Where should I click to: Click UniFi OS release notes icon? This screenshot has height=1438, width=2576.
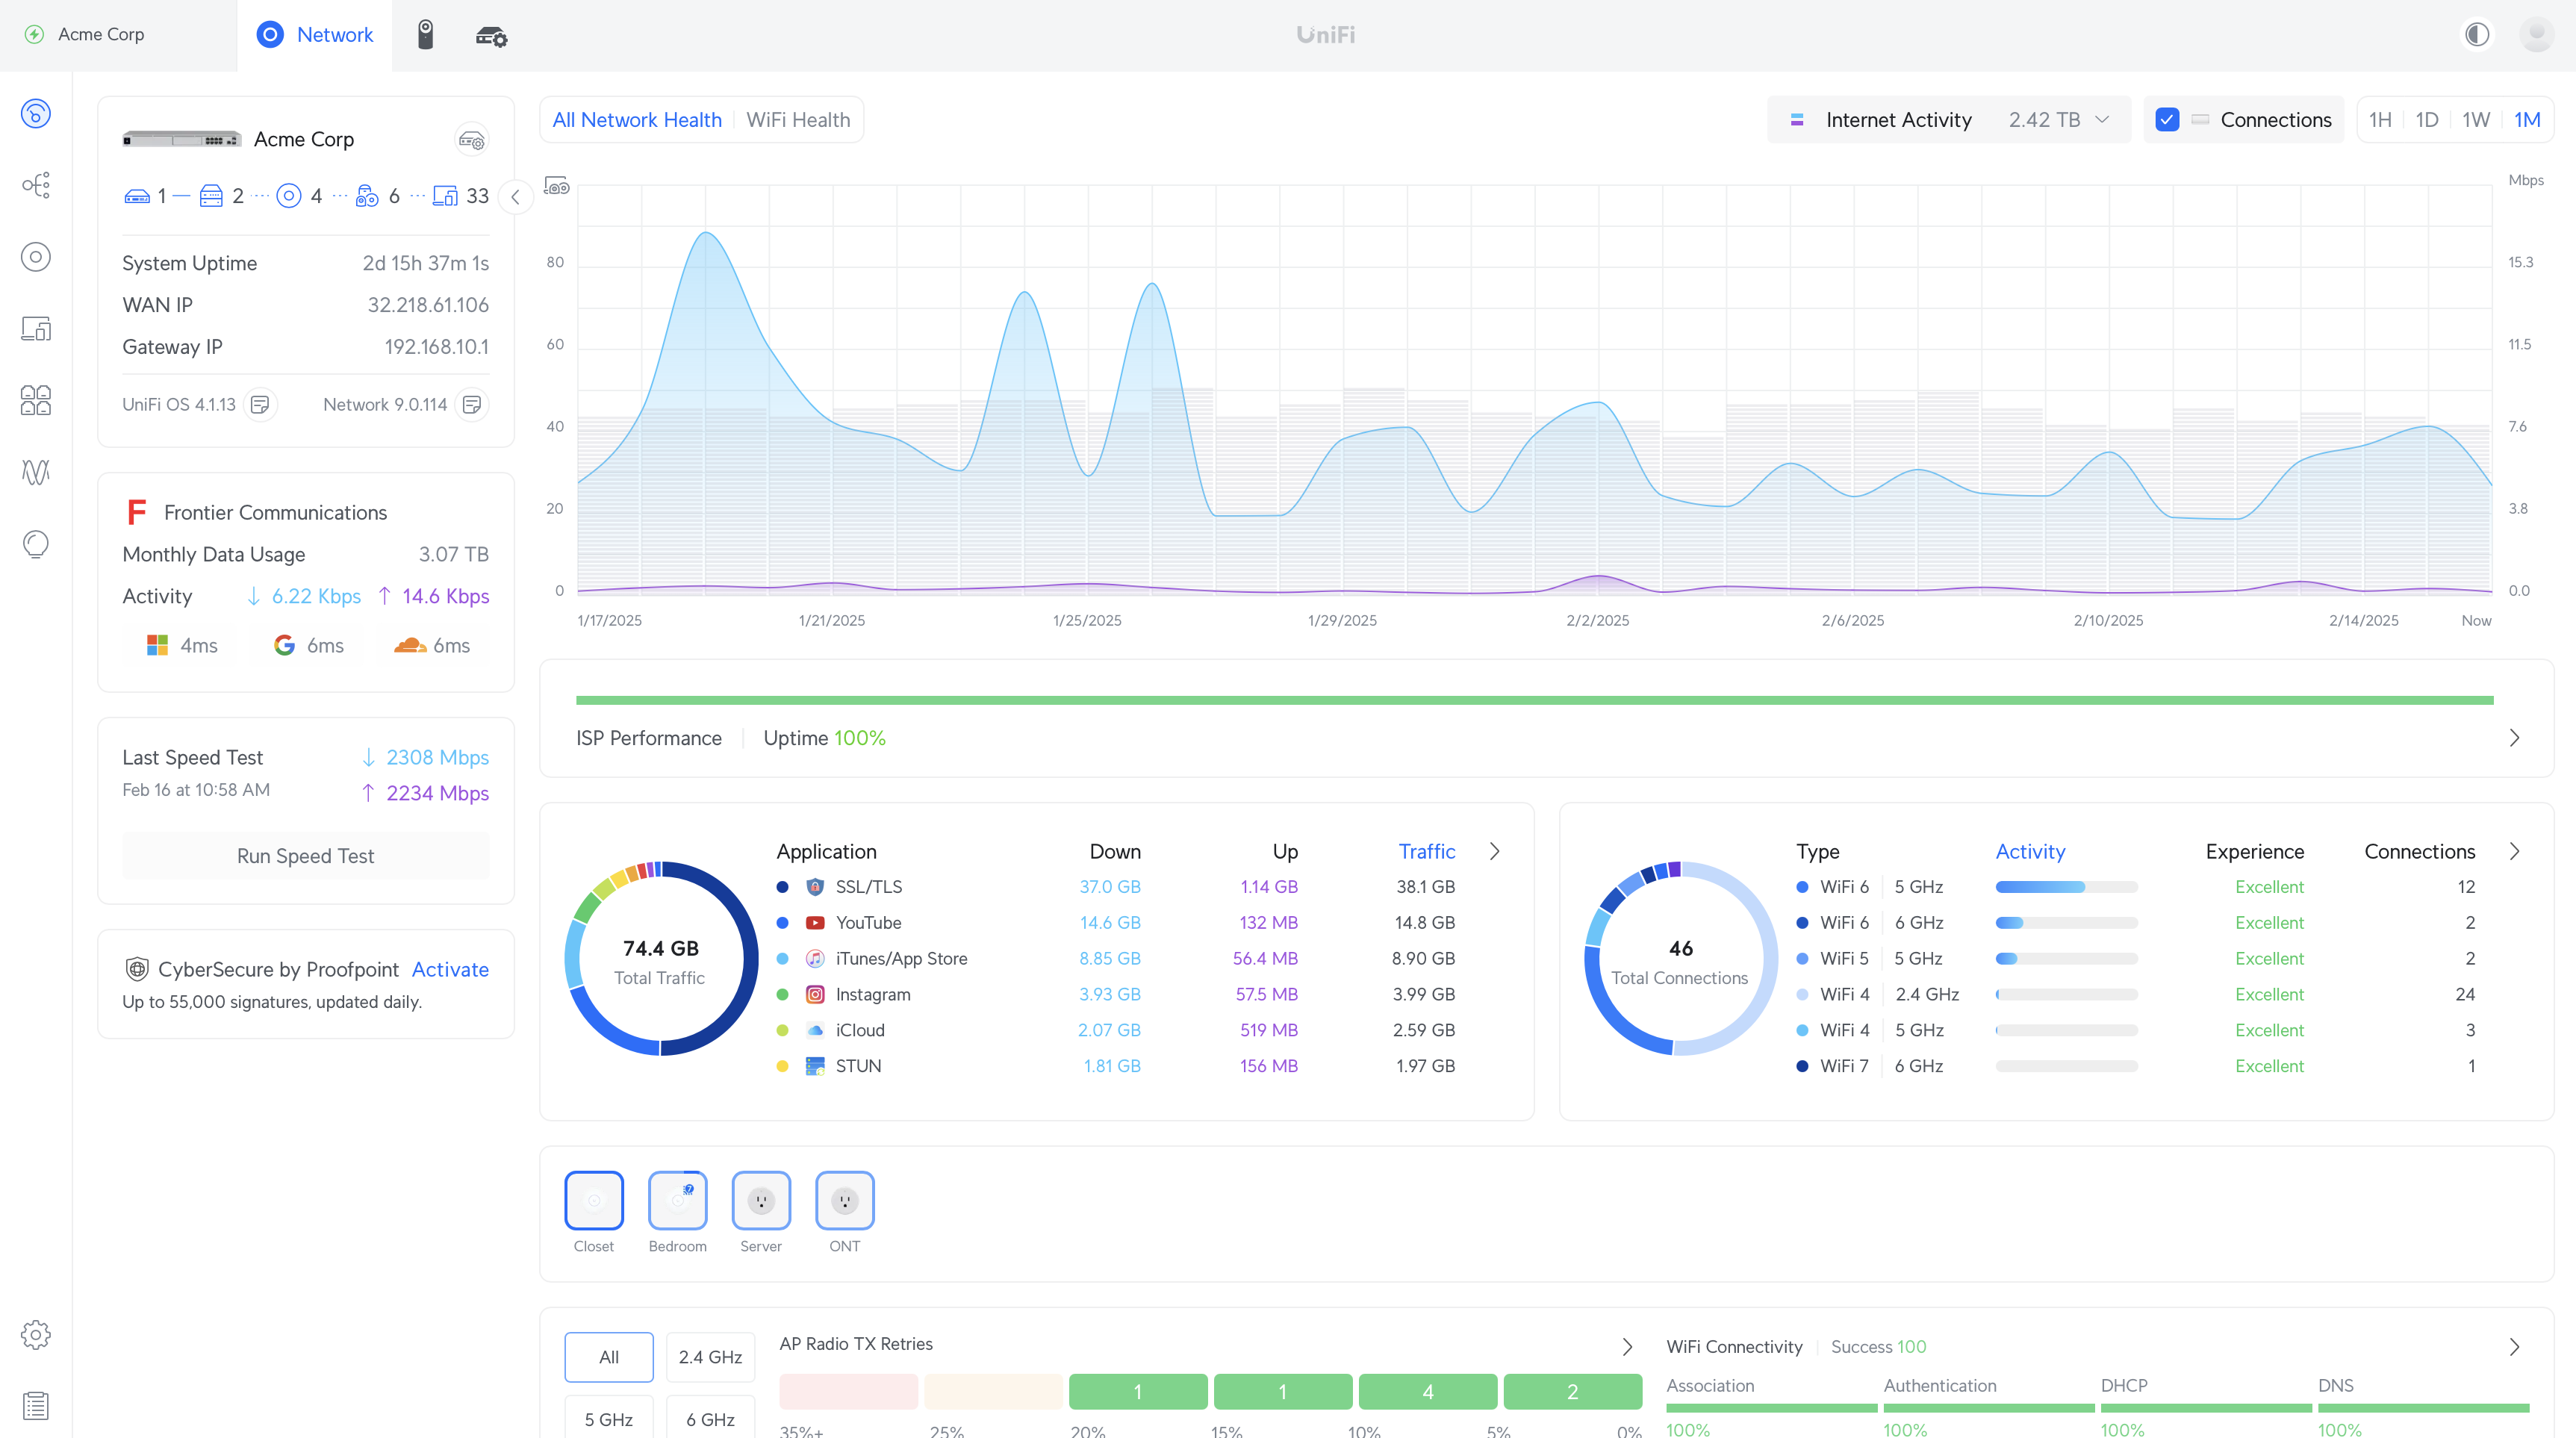point(260,405)
